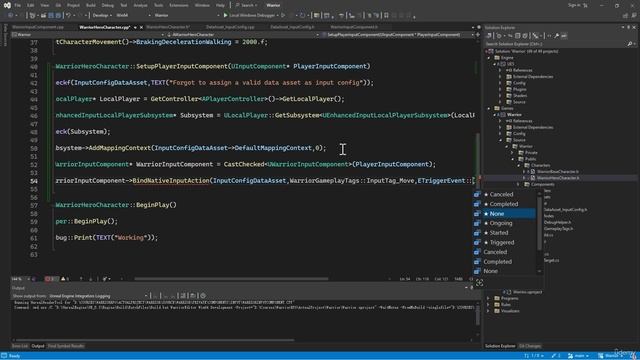Switch to Error List tab
The width and height of the screenshot is (640, 360).
(x=20, y=346)
